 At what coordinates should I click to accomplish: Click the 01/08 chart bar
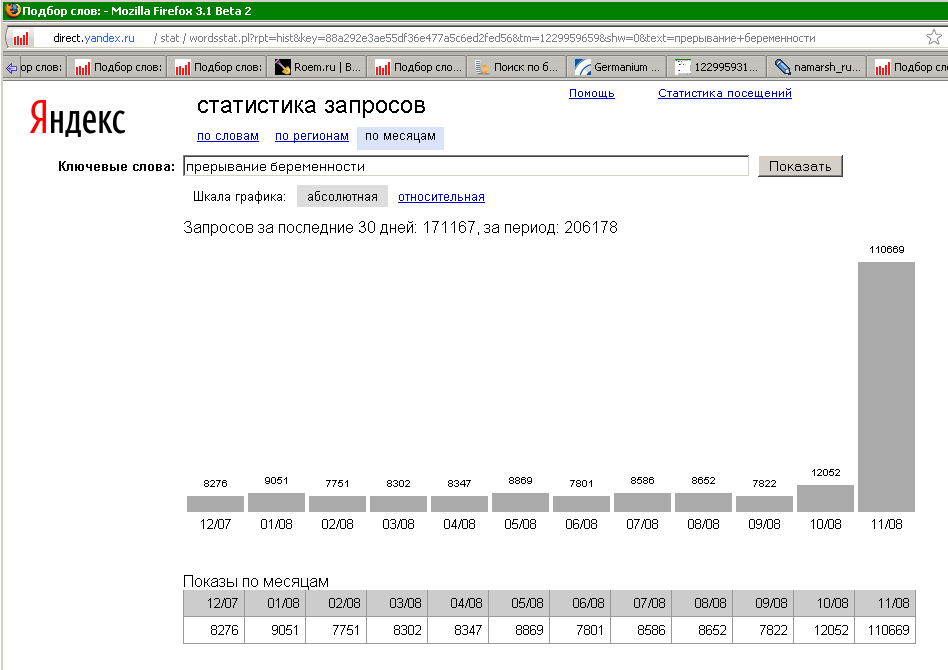(276, 502)
